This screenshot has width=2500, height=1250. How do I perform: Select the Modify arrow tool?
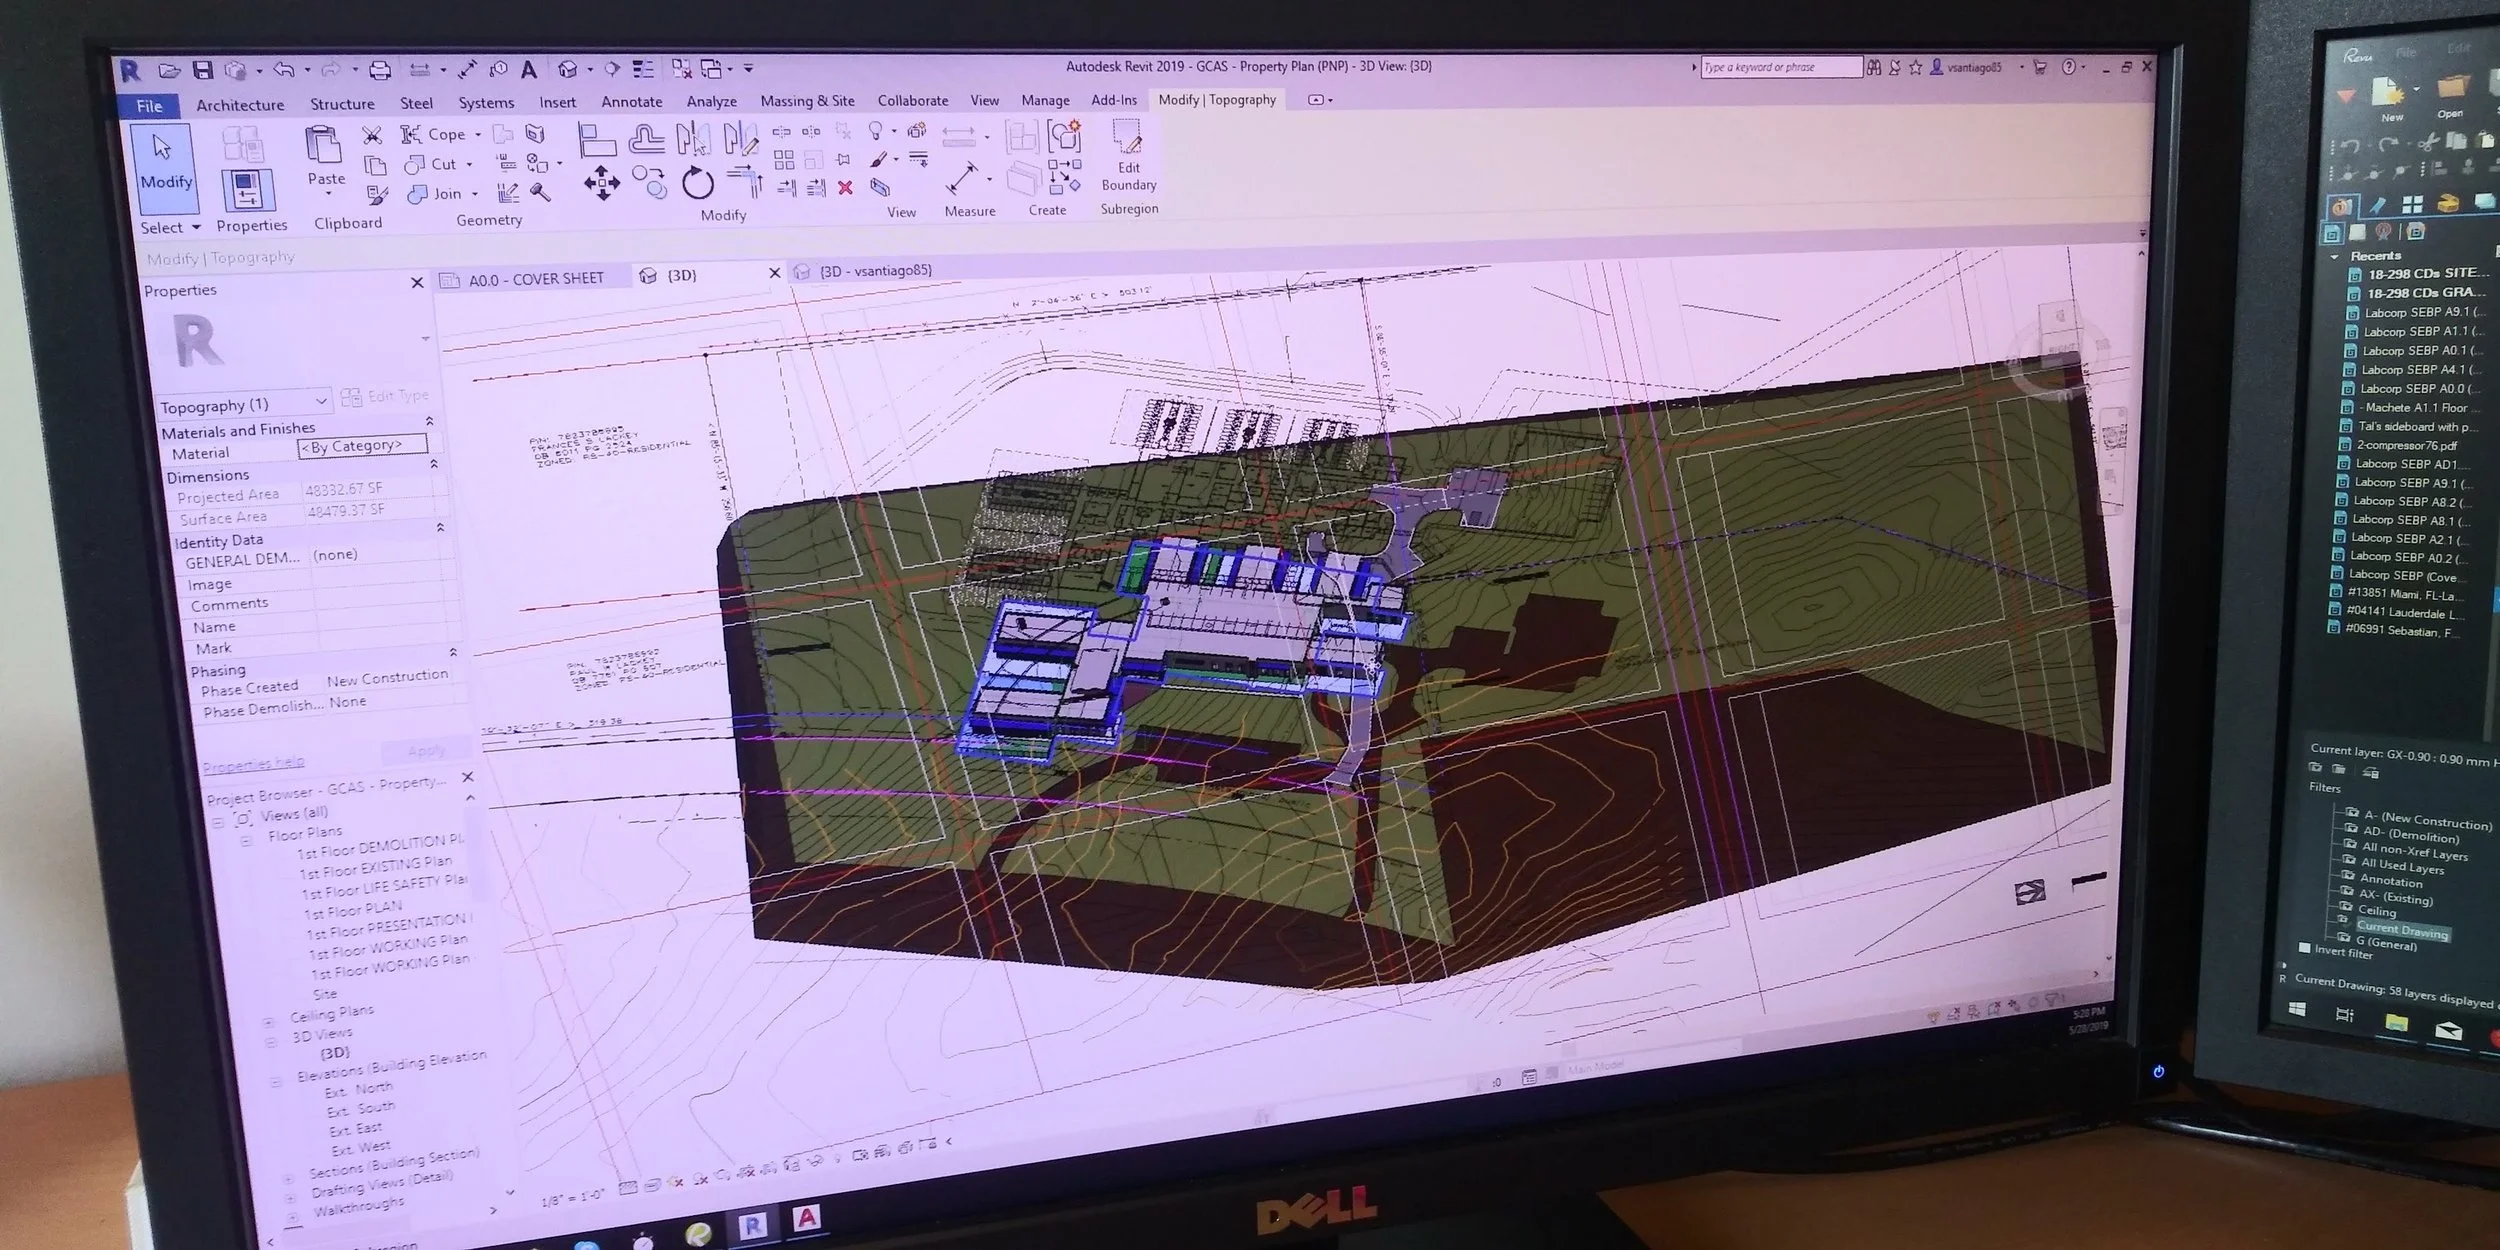[165, 167]
